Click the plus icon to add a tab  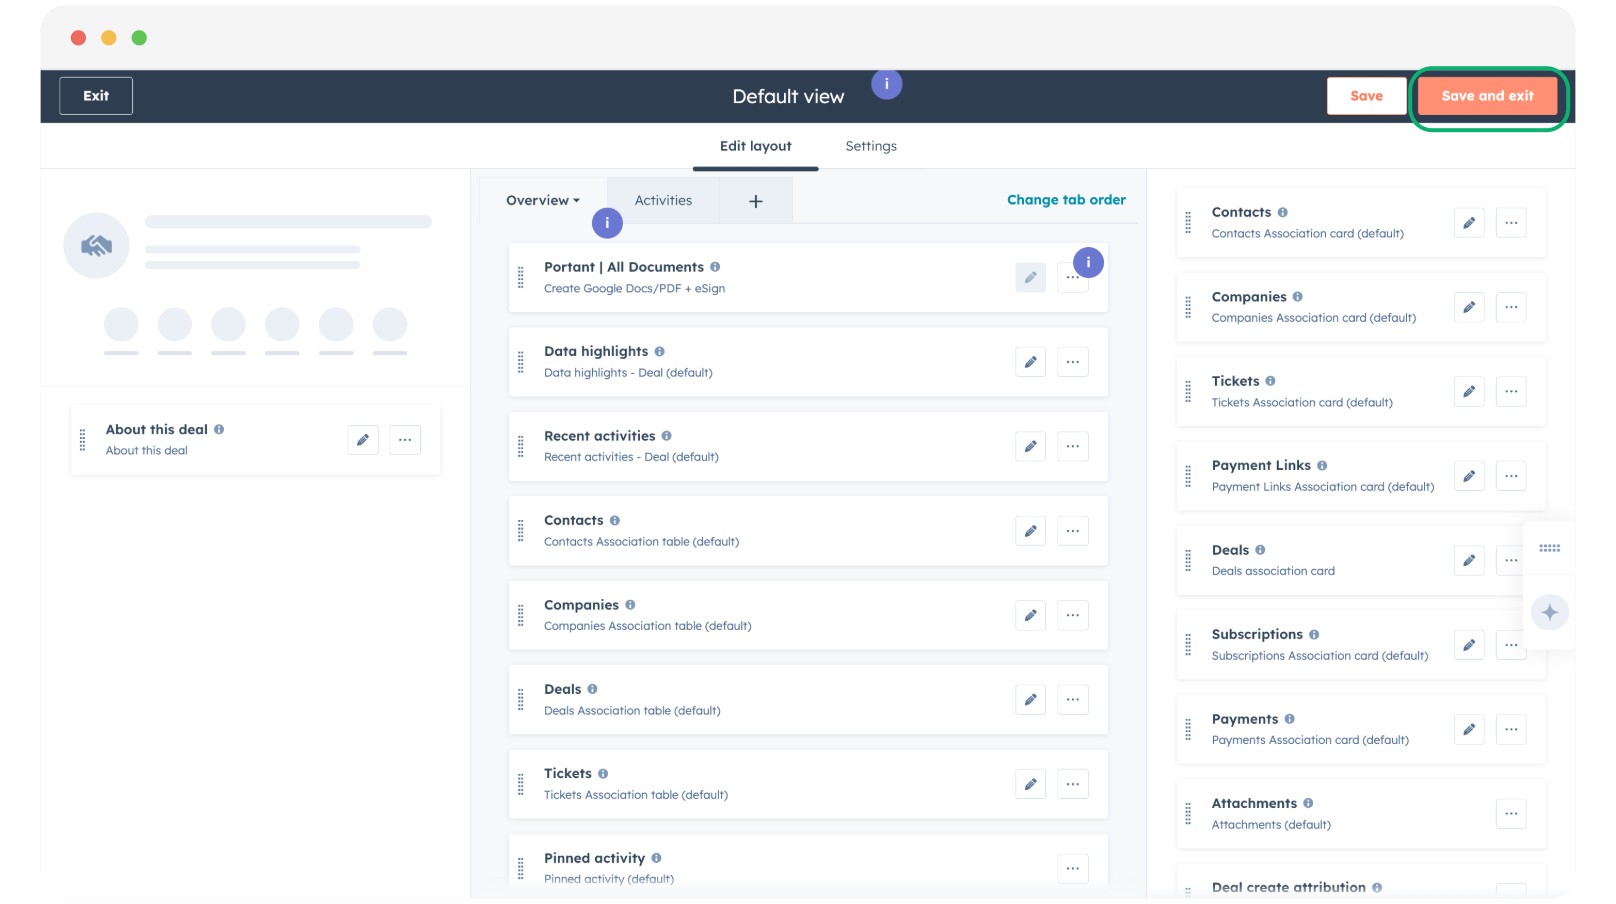point(756,201)
